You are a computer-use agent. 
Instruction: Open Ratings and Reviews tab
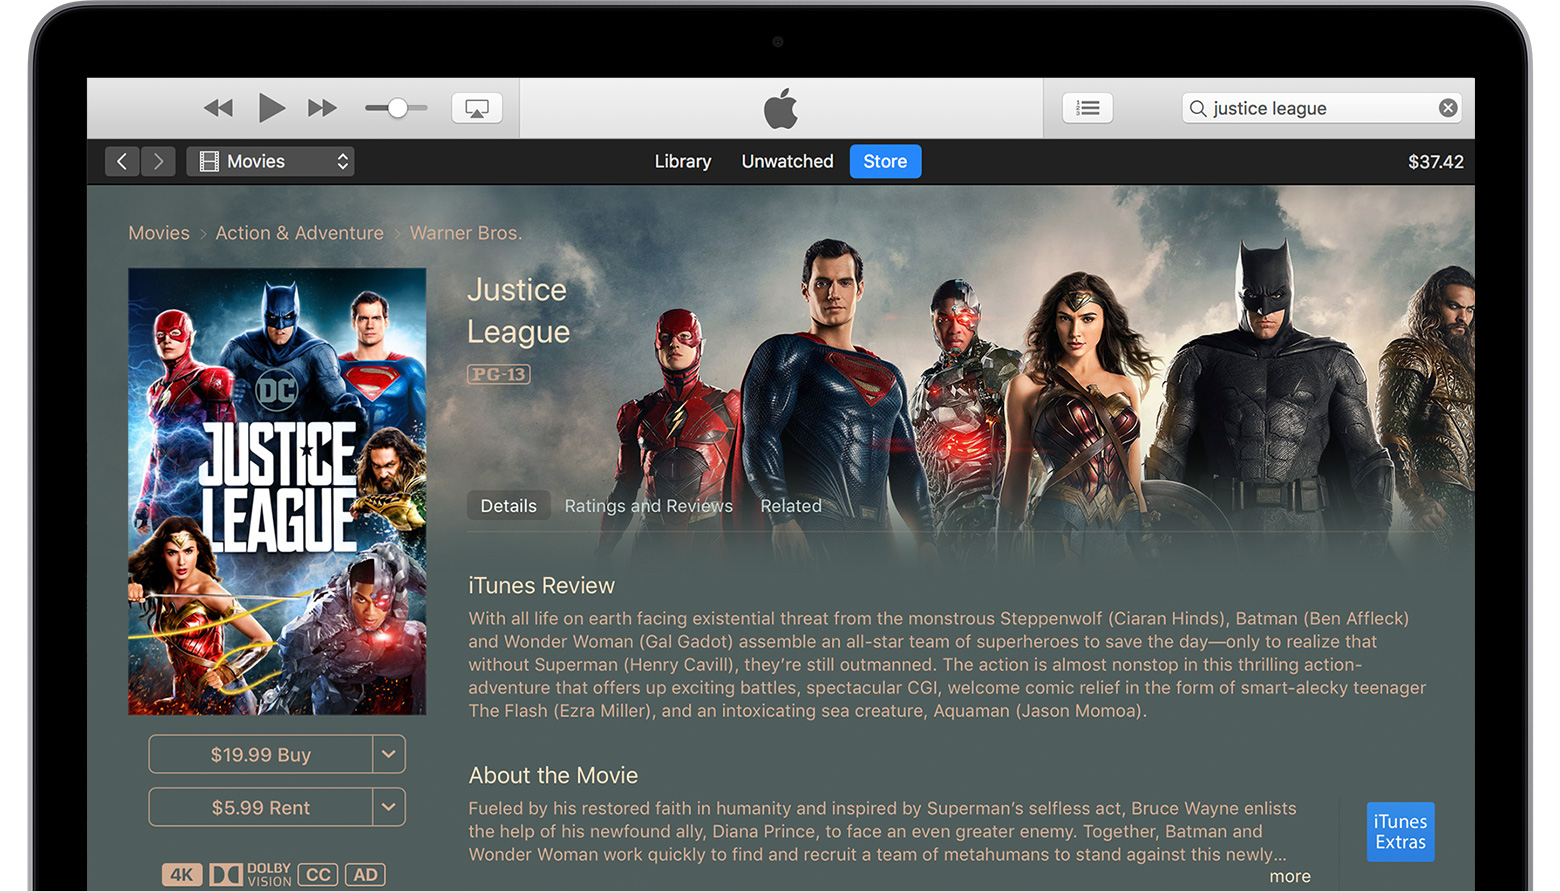pyautogui.click(x=648, y=506)
